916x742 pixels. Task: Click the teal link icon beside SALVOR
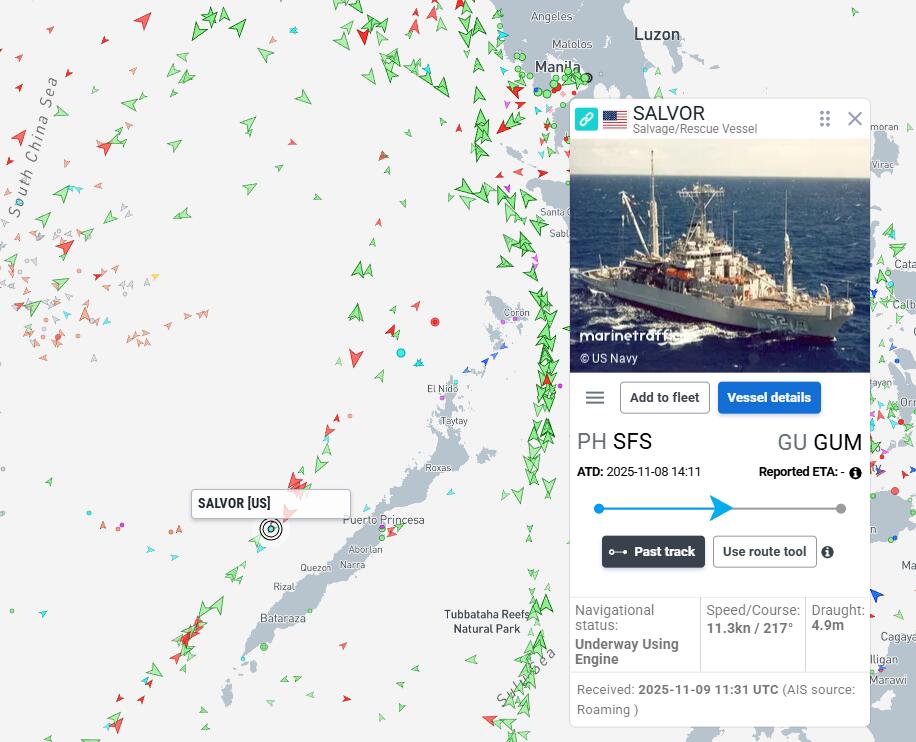click(x=586, y=119)
